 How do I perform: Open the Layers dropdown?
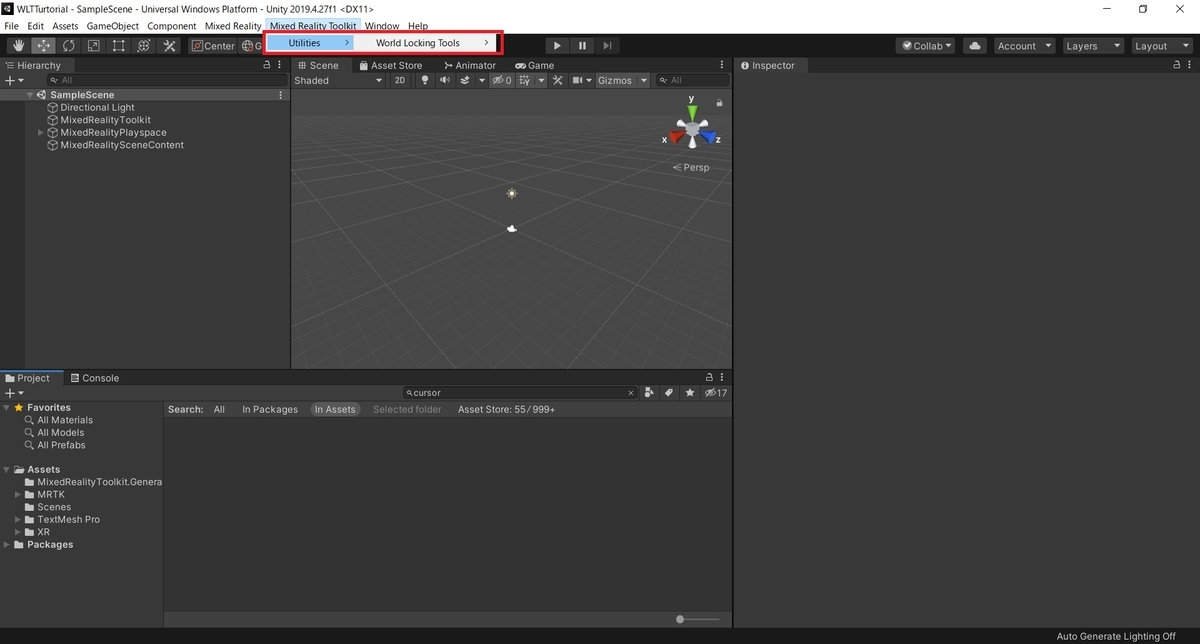click(x=1091, y=46)
